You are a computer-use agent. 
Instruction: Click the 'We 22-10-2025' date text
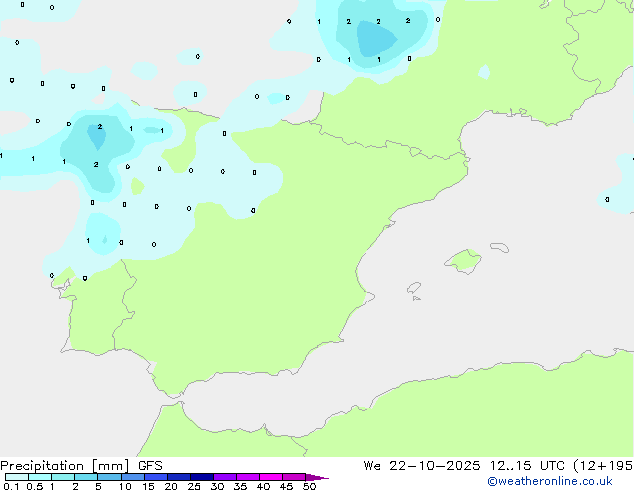pos(422,466)
